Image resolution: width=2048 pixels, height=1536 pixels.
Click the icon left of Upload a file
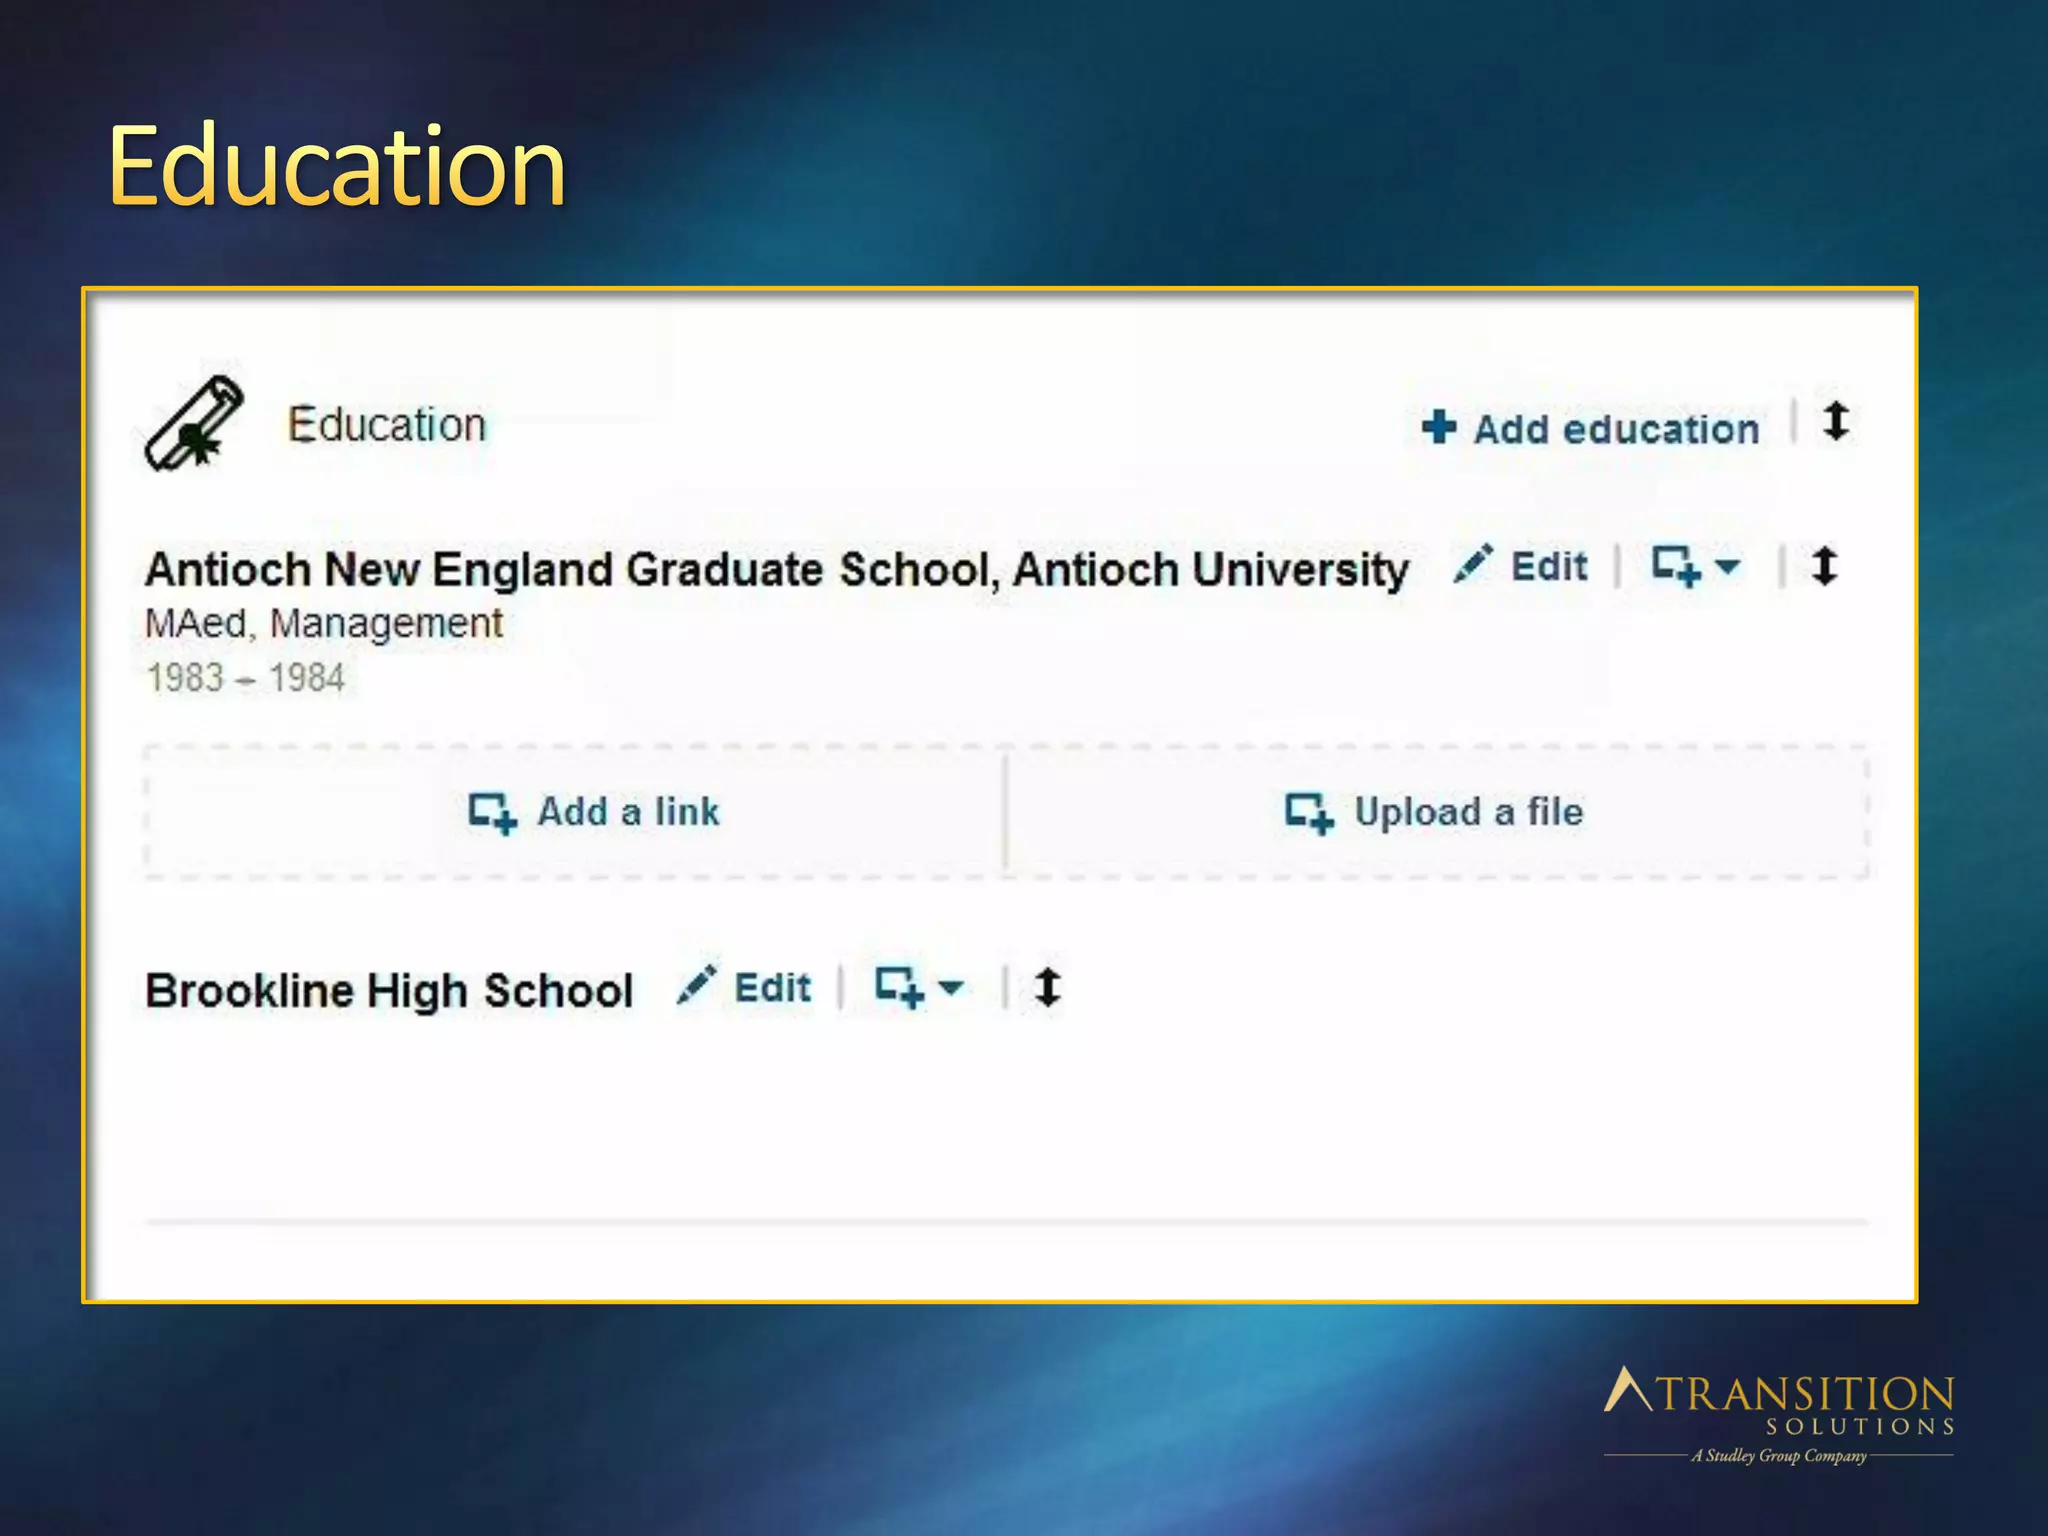click(1308, 812)
